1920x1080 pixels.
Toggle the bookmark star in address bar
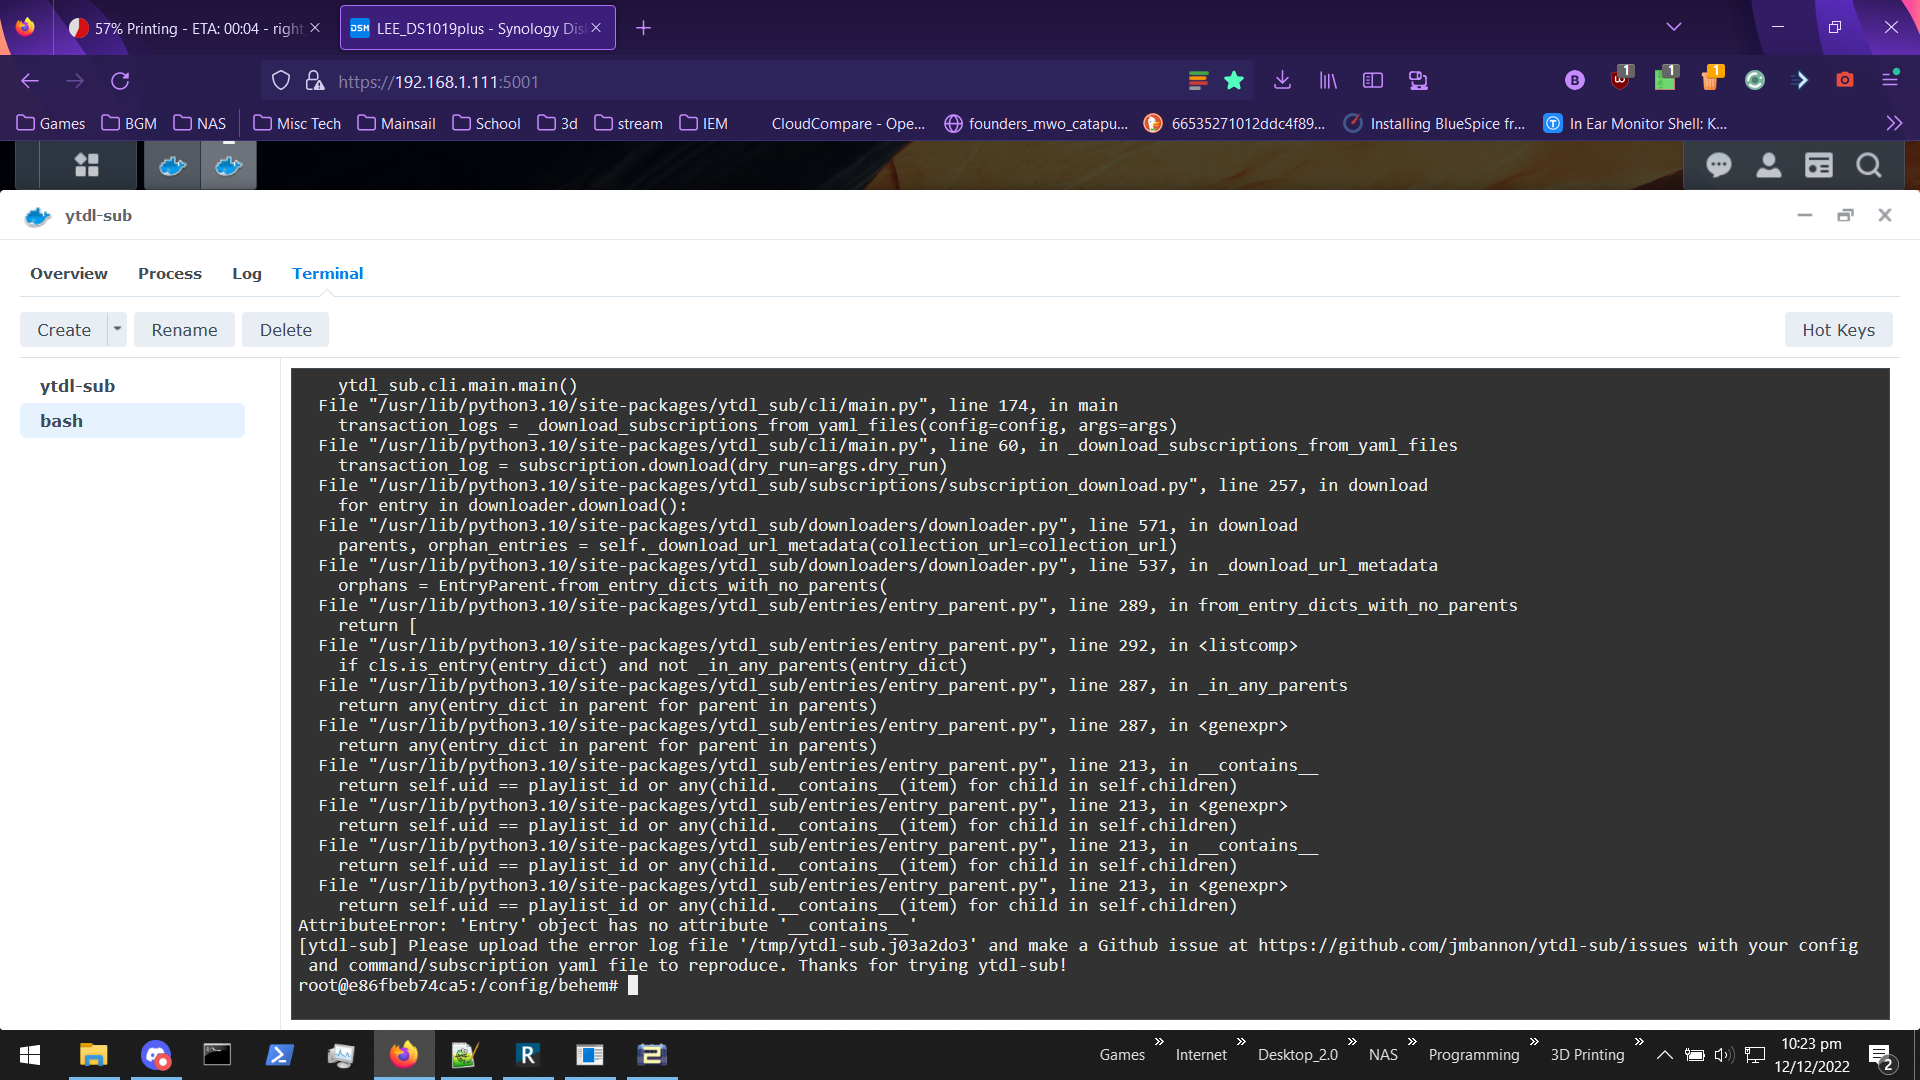pos(1234,80)
